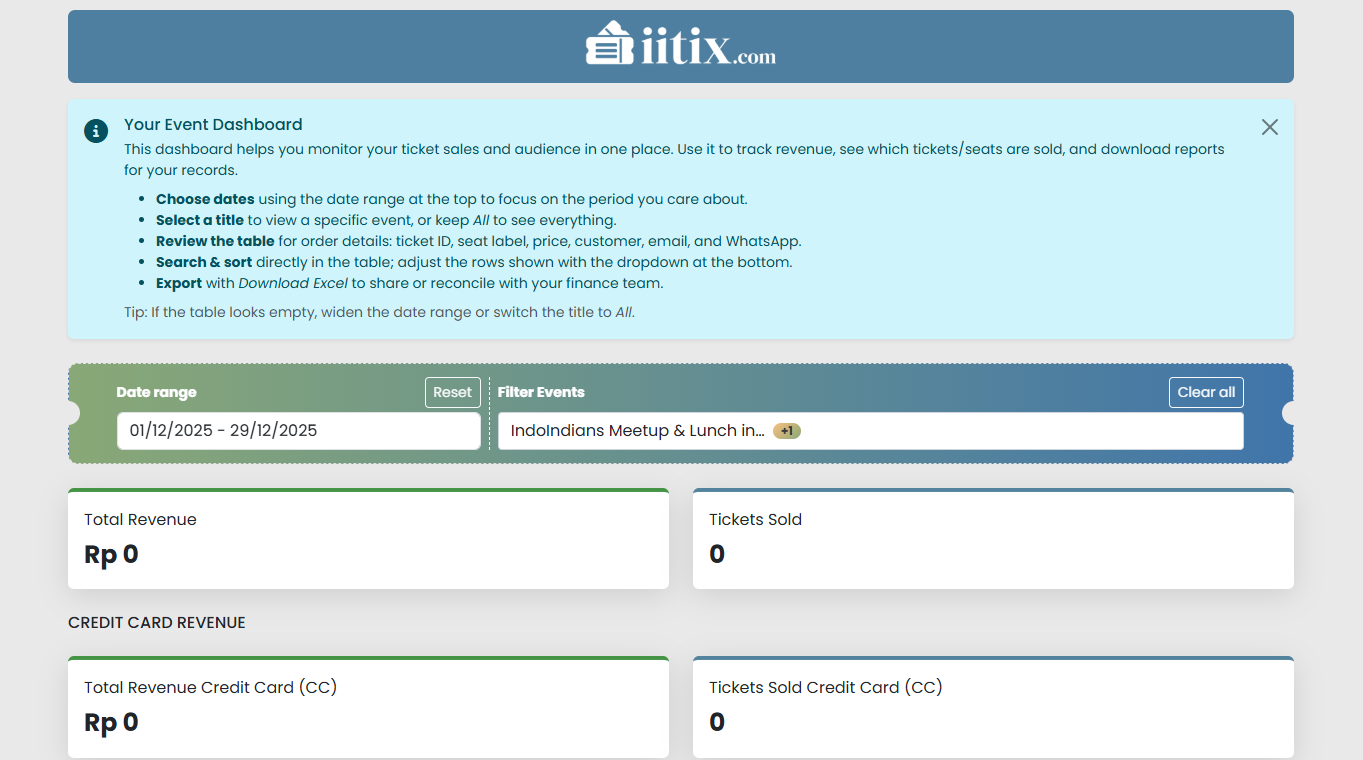Screen dimensions: 1363x760
Task: Click the iitix.com wordmark in the header
Action: point(707,48)
